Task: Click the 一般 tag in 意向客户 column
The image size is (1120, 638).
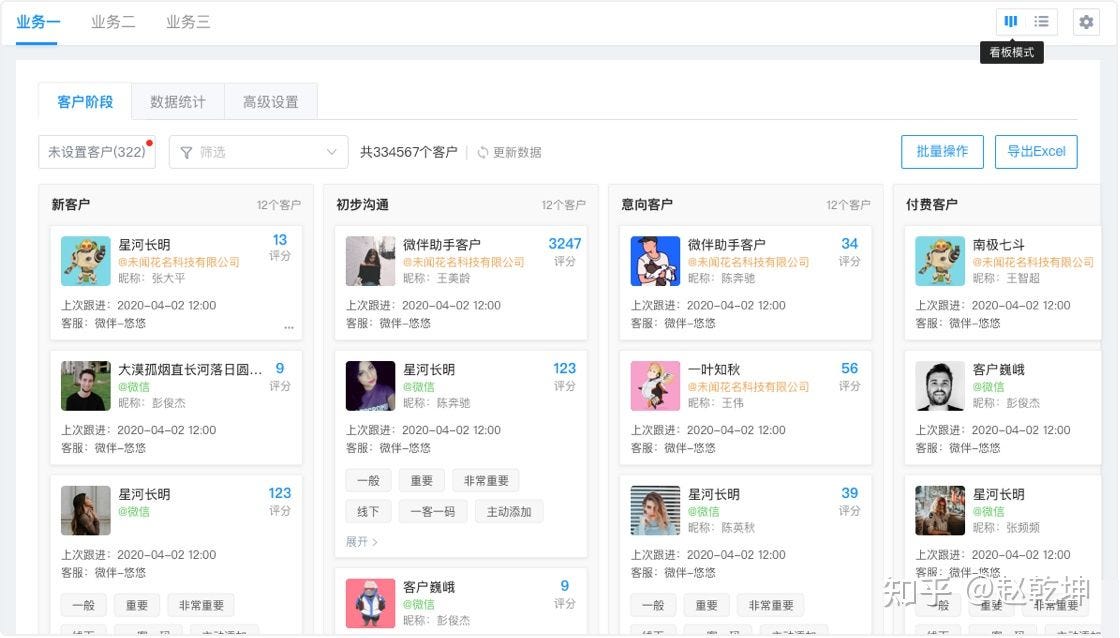Action: tap(653, 605)
